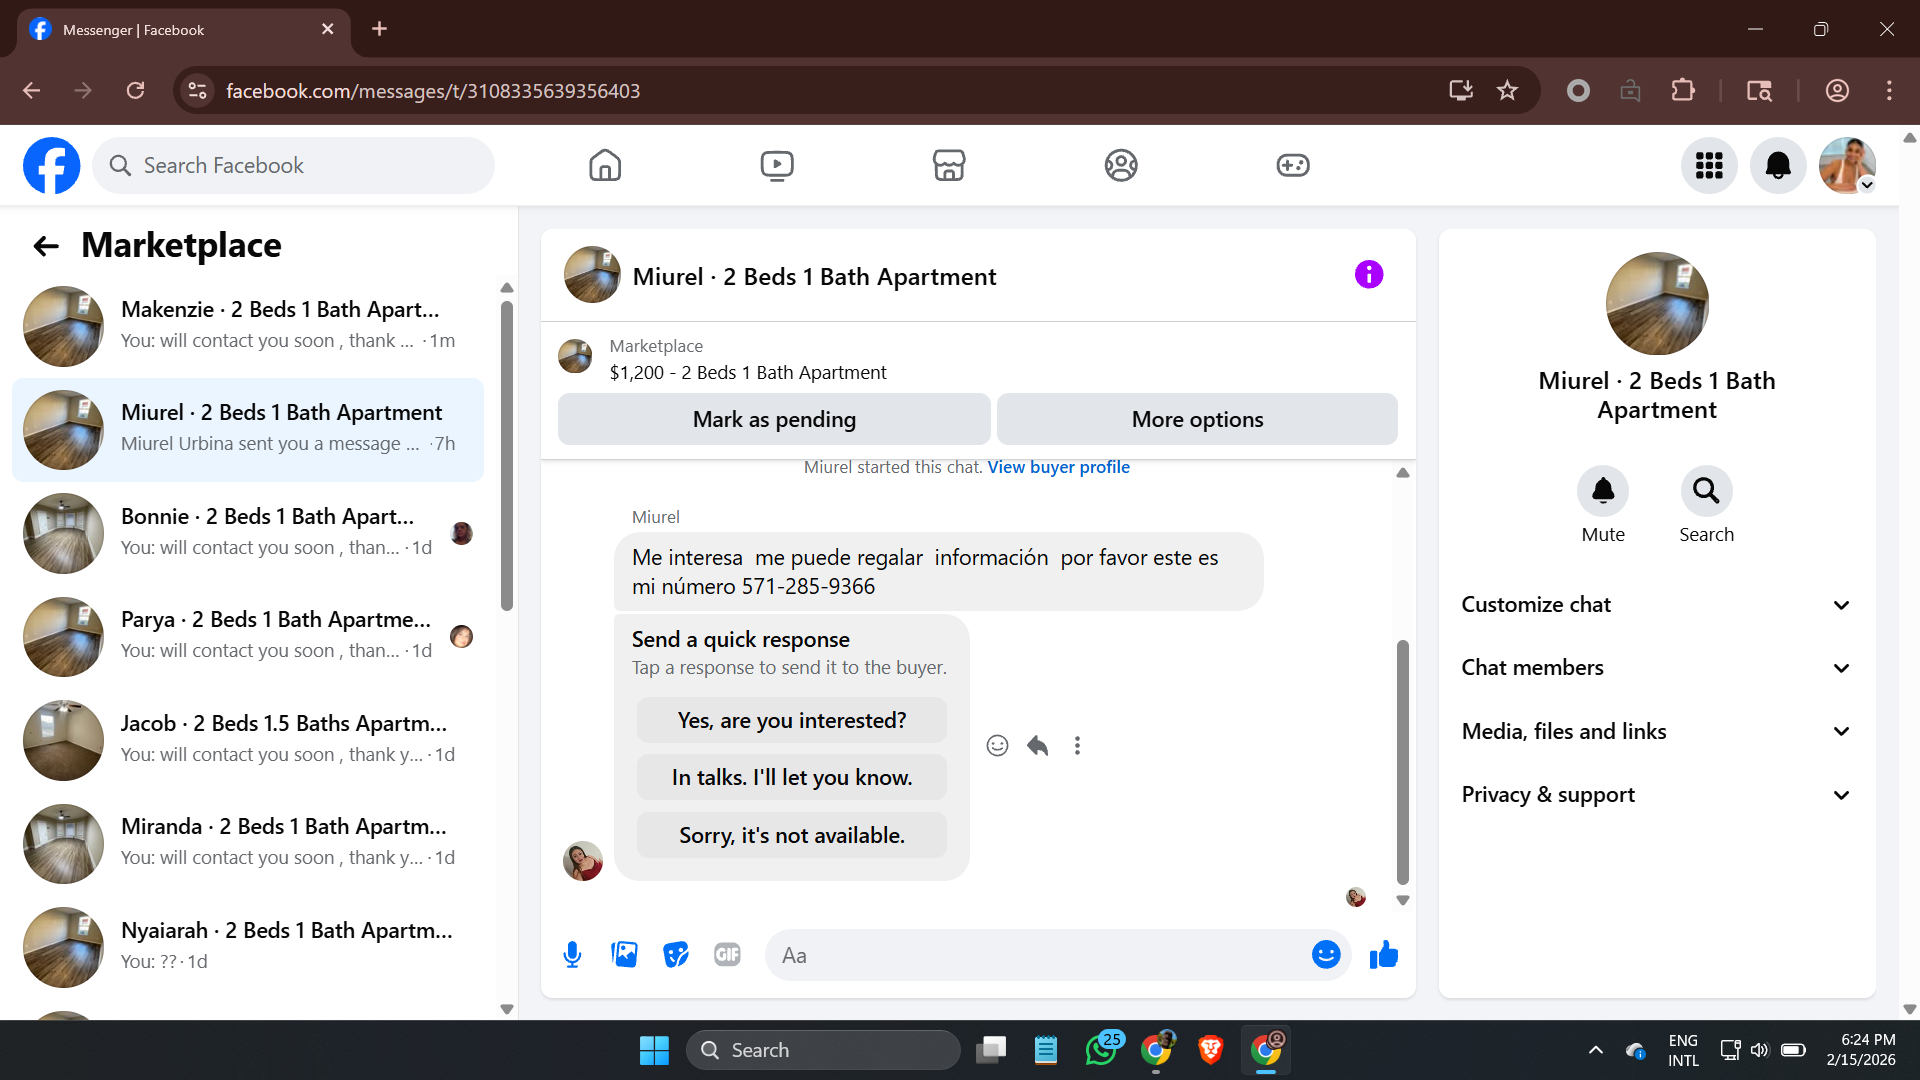Click the Aa message input field
The height and width of the screenshot is (1080, 1920).
point(1036,955)
